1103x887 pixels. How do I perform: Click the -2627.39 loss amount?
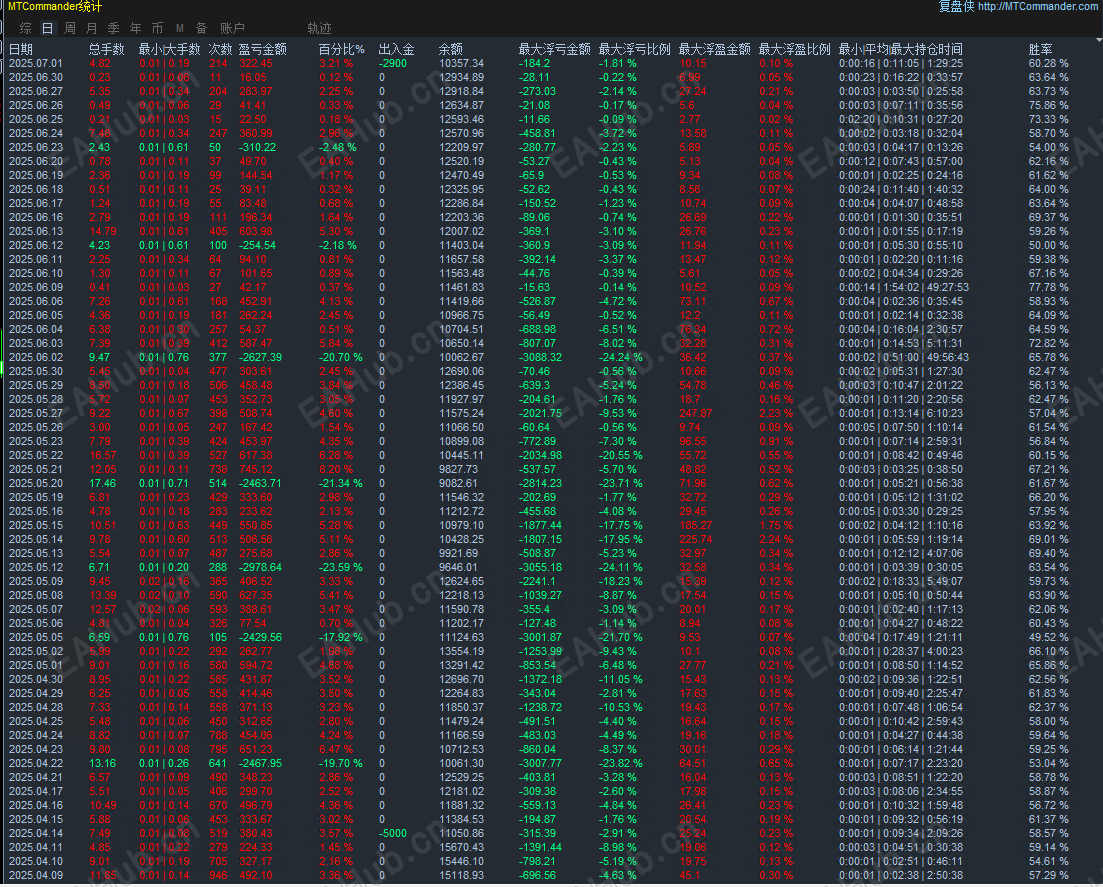click(x=260, y=357)
